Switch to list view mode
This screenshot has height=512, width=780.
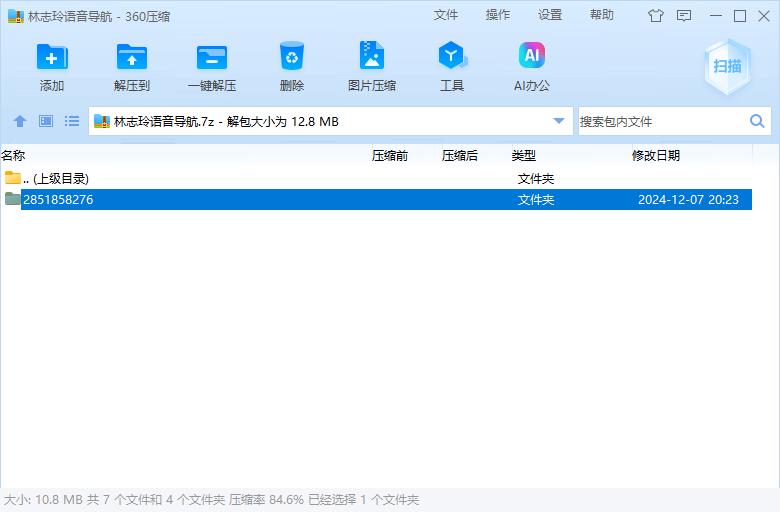(72, 121)
